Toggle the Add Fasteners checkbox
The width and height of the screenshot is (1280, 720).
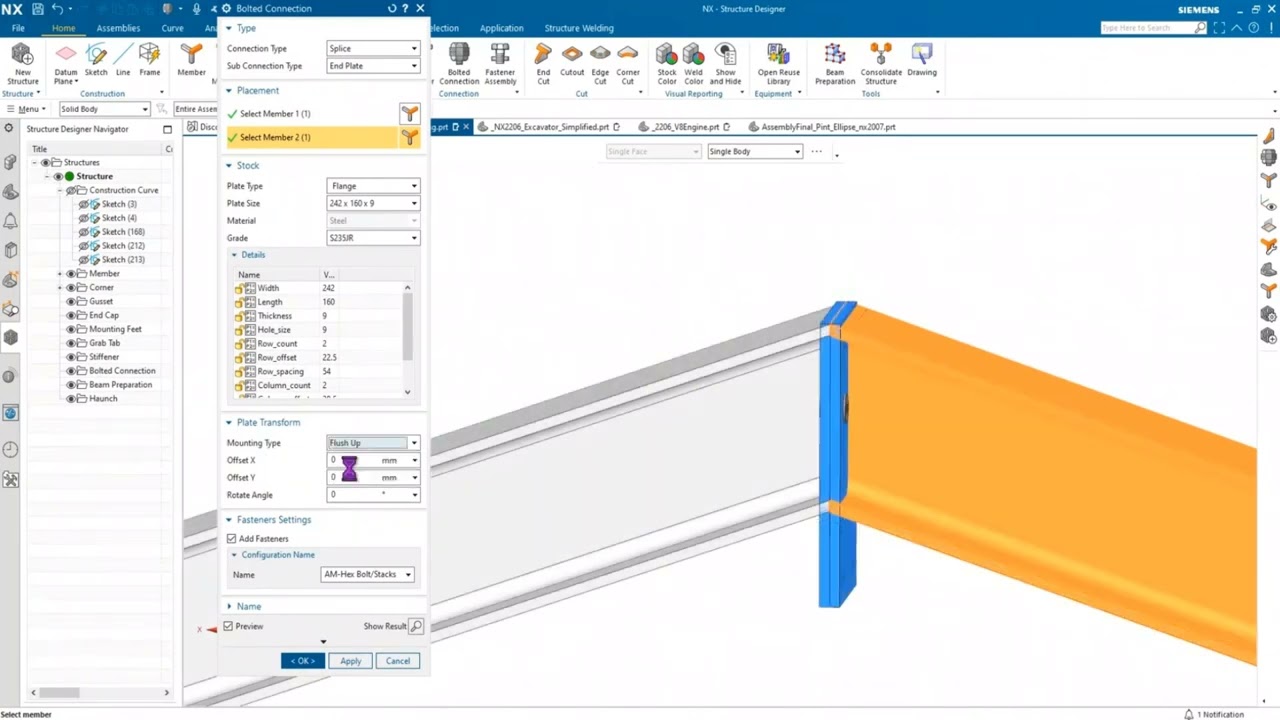tap(232, 538)
